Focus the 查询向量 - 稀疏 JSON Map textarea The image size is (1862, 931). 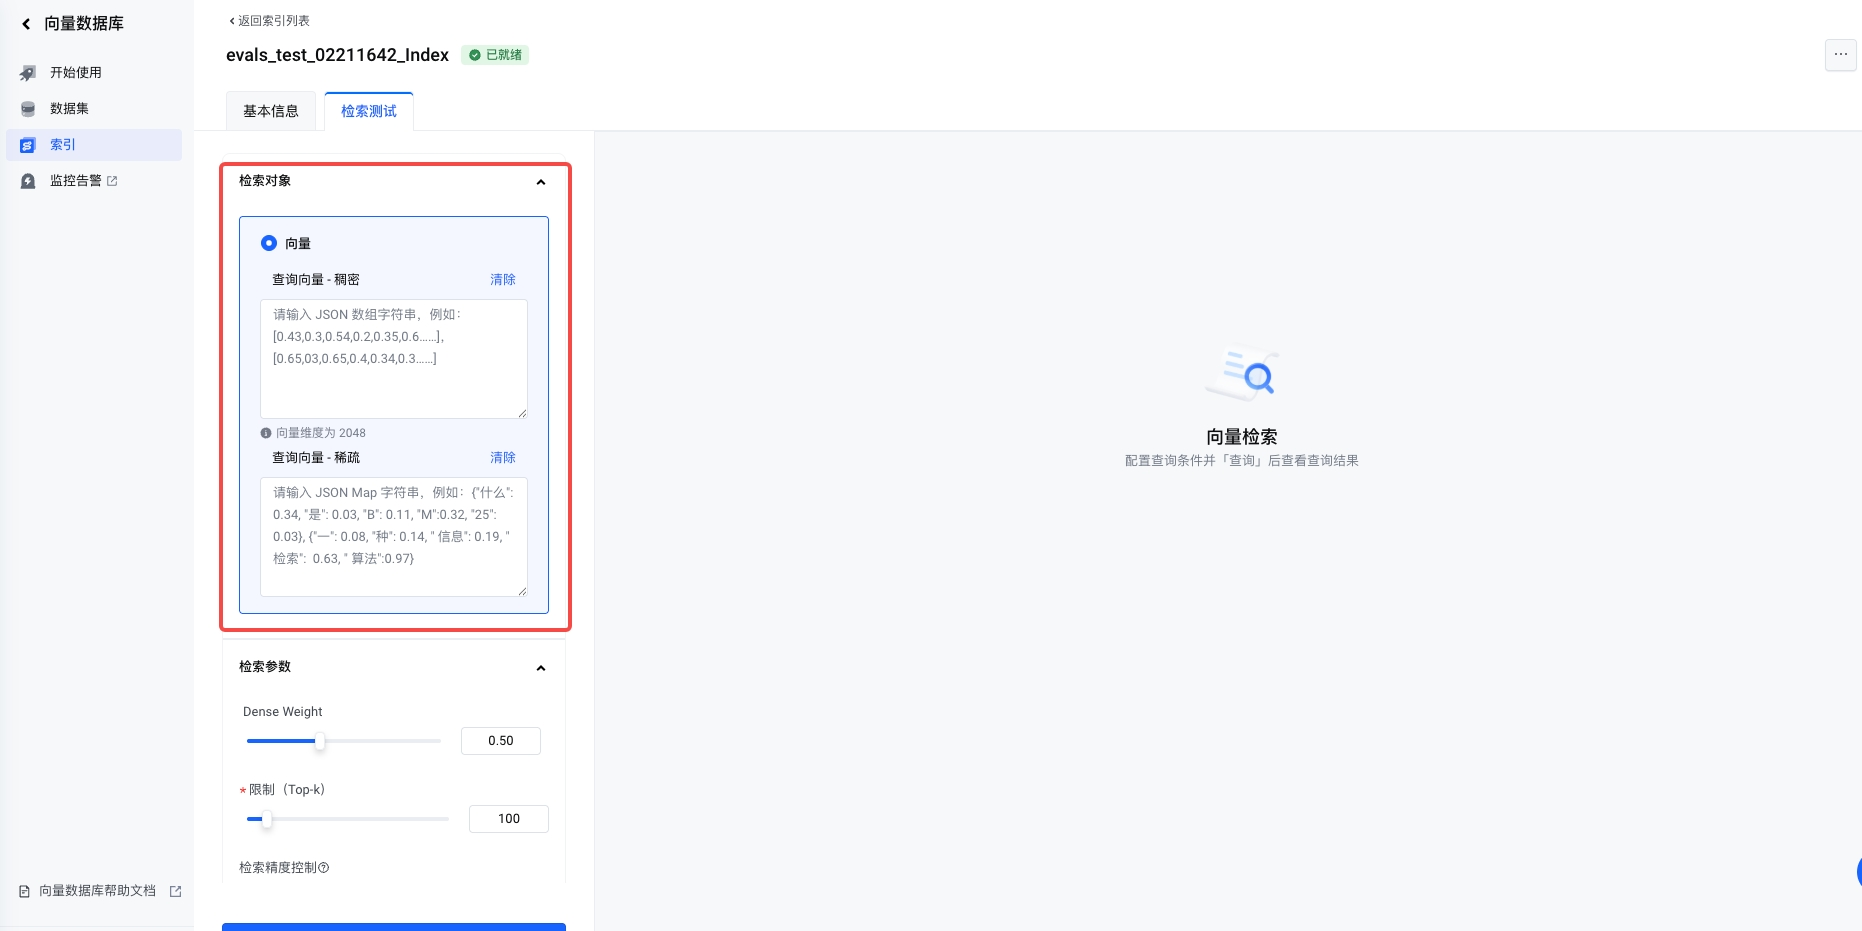coord(394,537)
